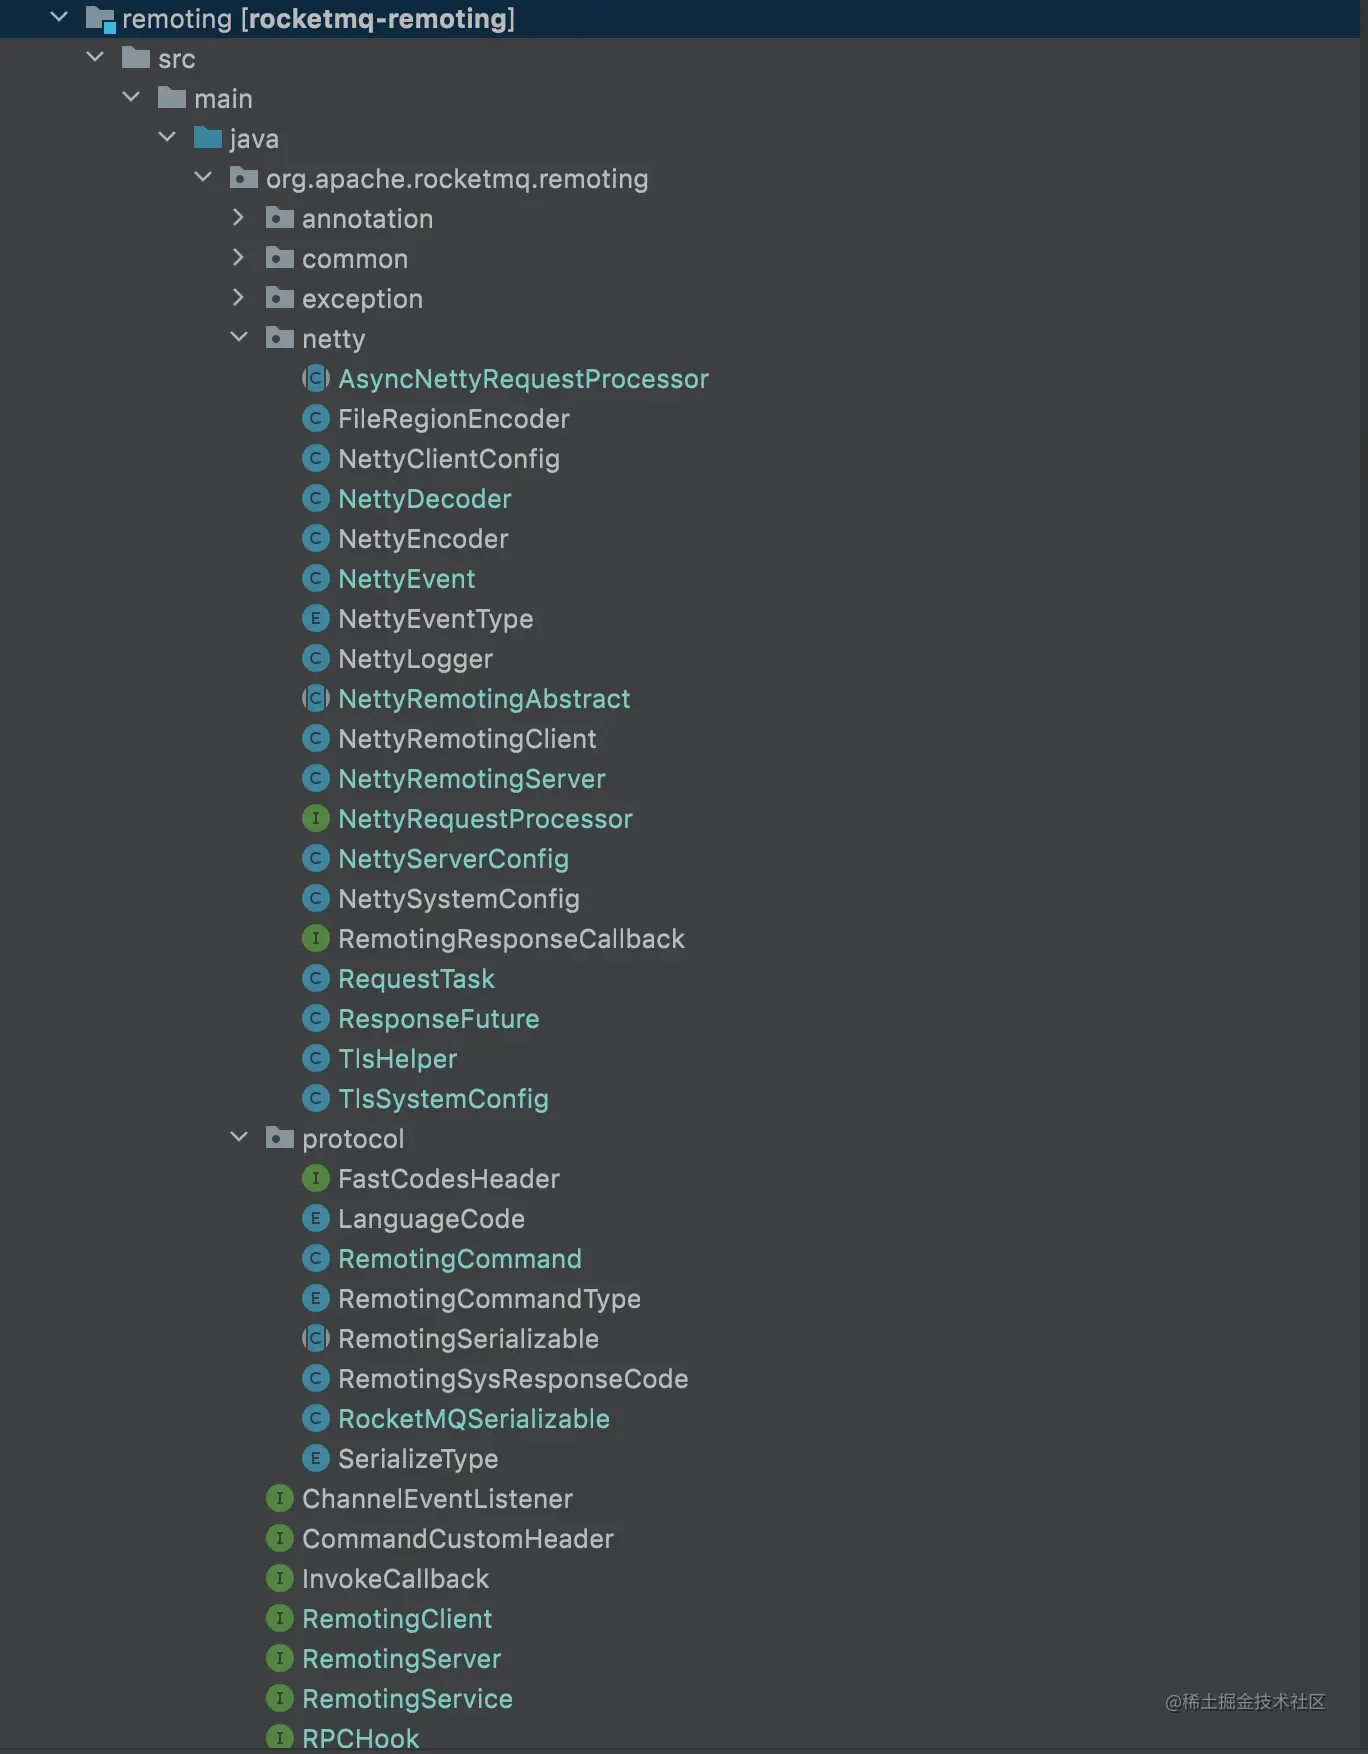The height and width of the screenshot is (1754, 1368).
Task: Click the abstract class icon beside AsyncNettyRequestProcessor
Action: click(x=315, y=379)
